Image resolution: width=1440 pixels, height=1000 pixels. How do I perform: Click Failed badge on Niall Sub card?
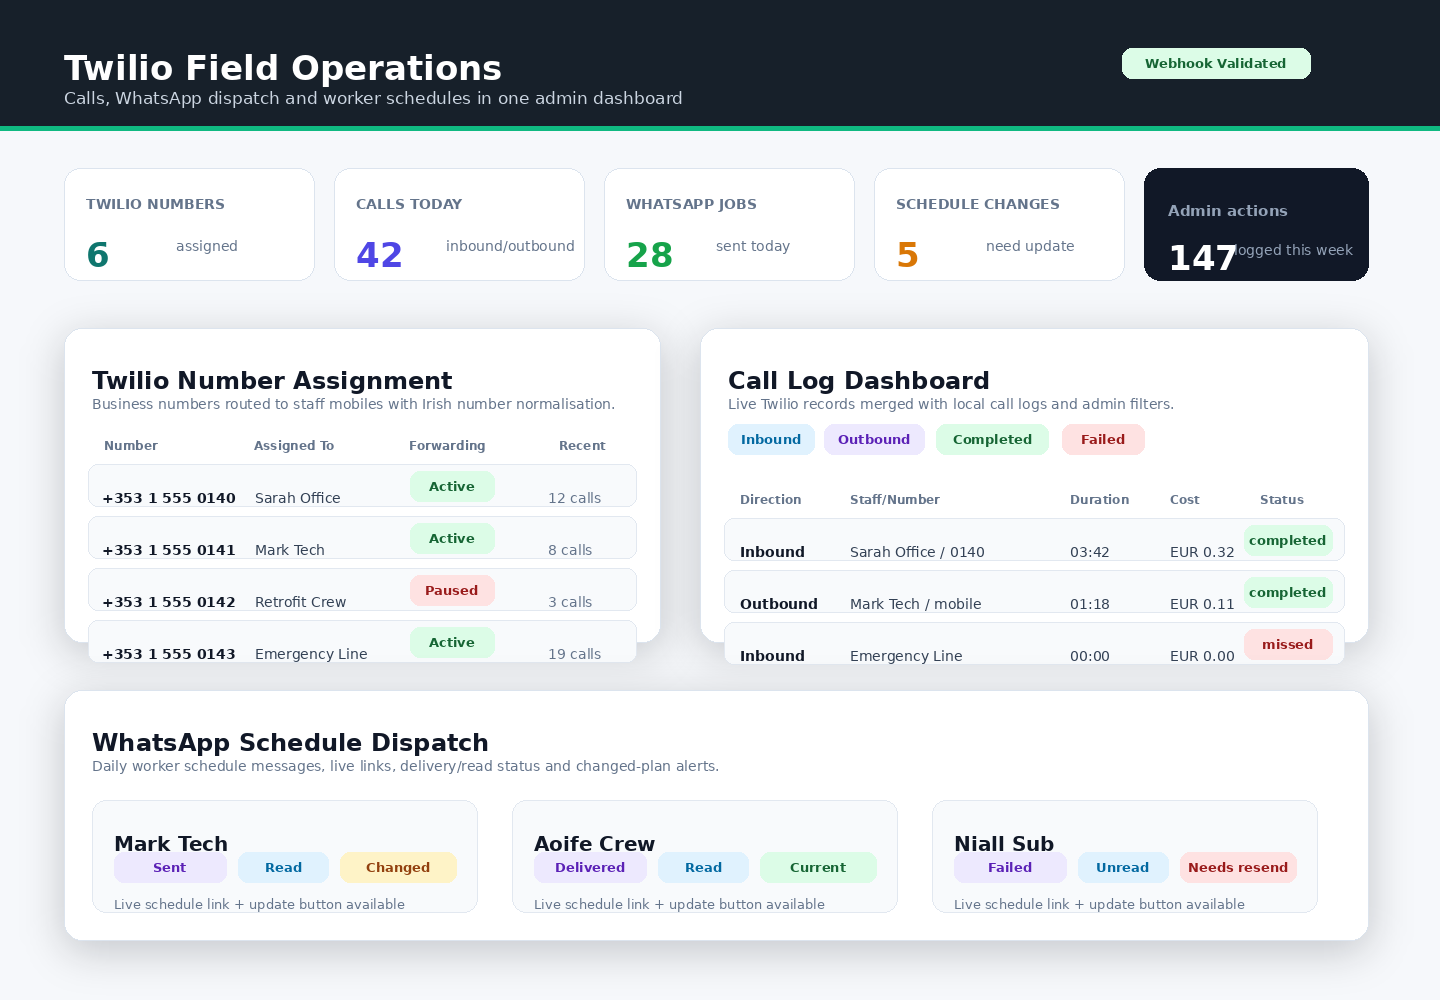(1010, 867)
